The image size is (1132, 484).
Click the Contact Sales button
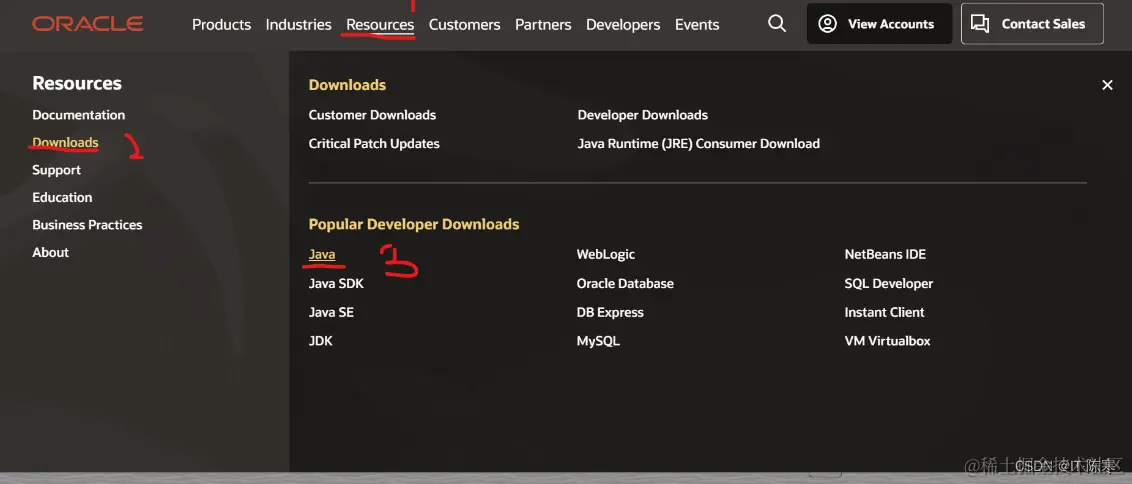coord(1032,24)
